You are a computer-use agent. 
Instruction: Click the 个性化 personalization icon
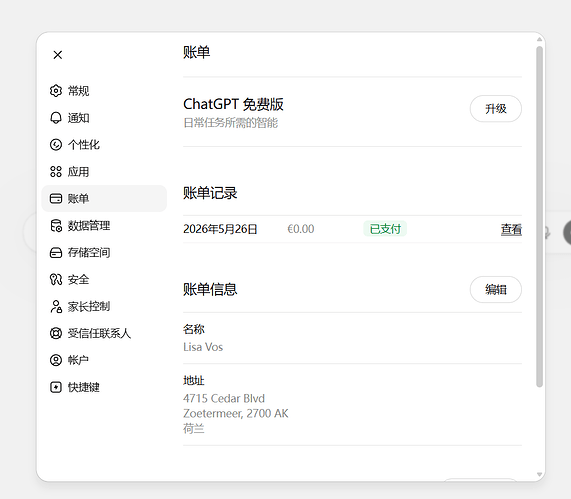(56, 145)
